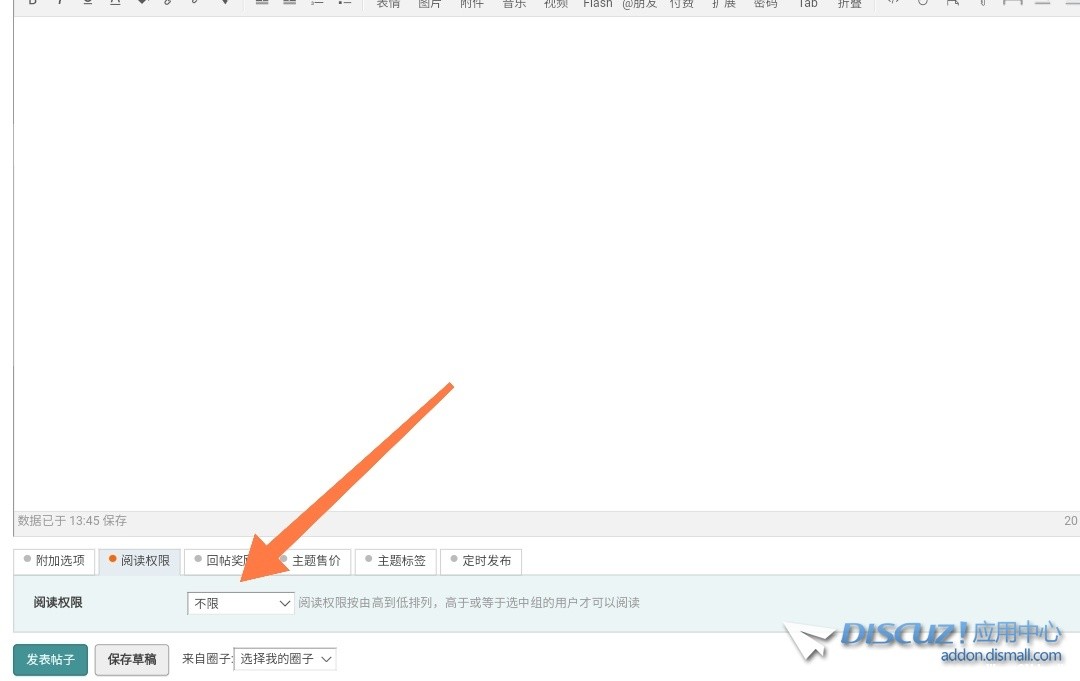1080x681 pixels.
Task: Add an attachment via 附件
Action: 472,4
